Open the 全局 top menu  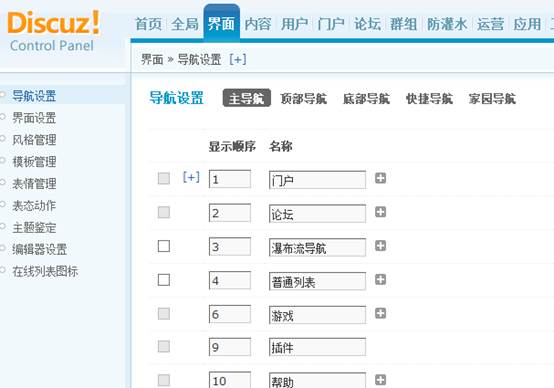tap(185, 24)
